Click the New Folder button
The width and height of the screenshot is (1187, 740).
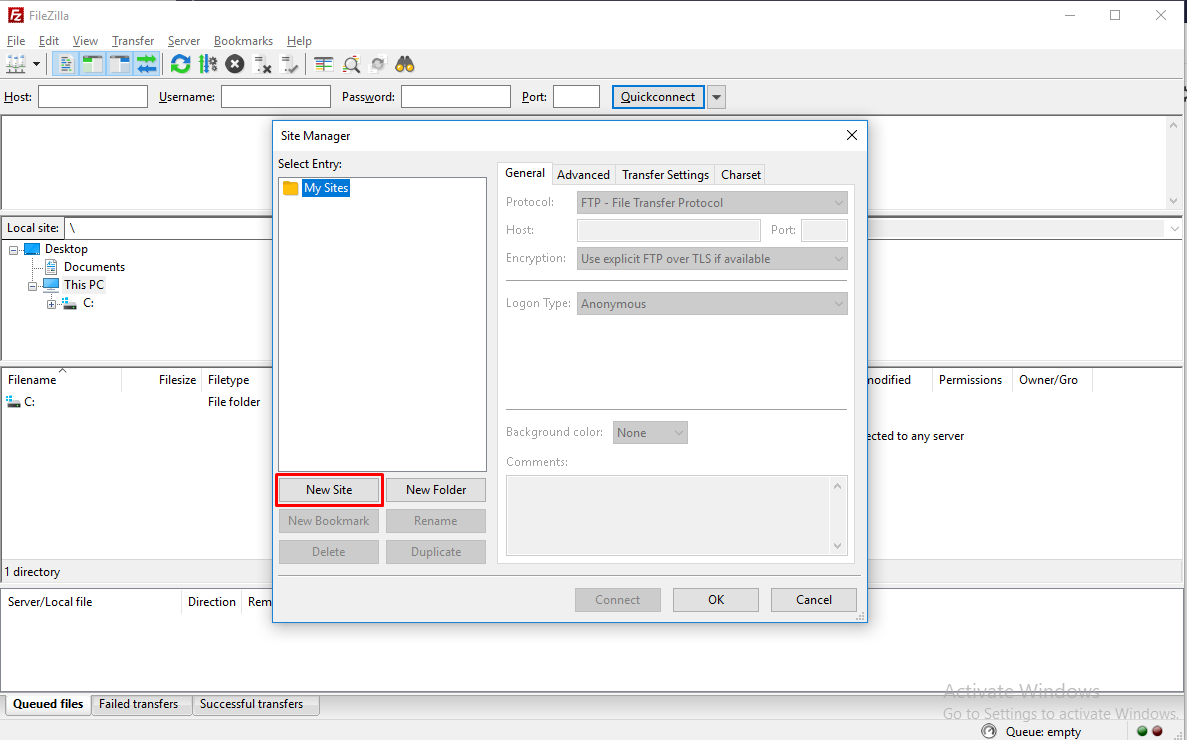tap(436, 490)
